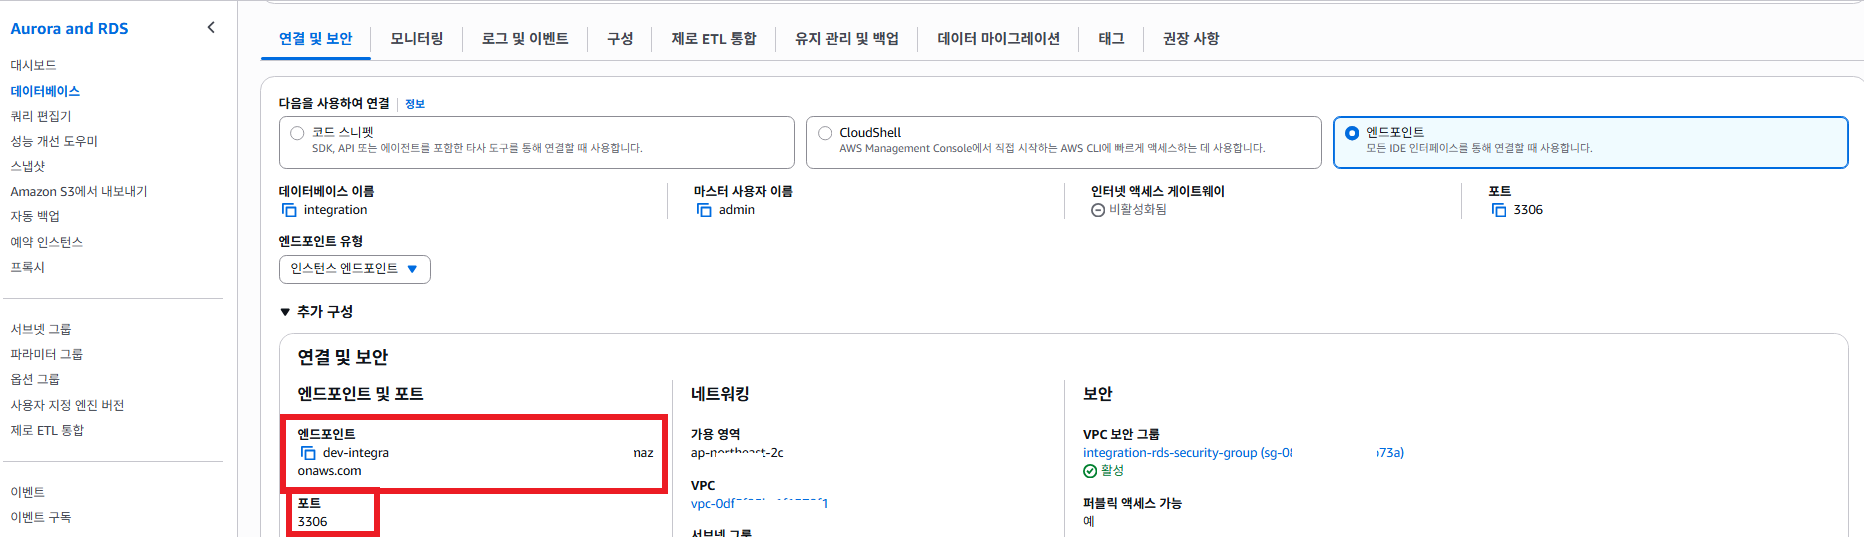This screenshot has width=1864, height=537.
Task: Open the vpc-0df VPC link
Action: coord(759,504)
